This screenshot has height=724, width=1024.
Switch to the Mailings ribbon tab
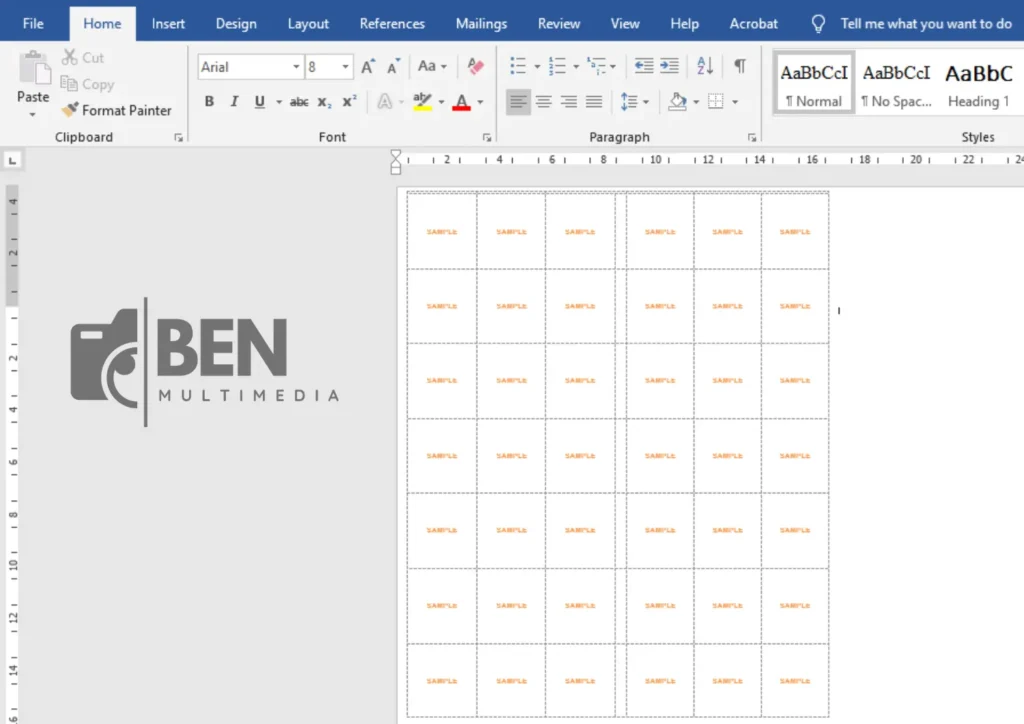(x=481, y=23)
